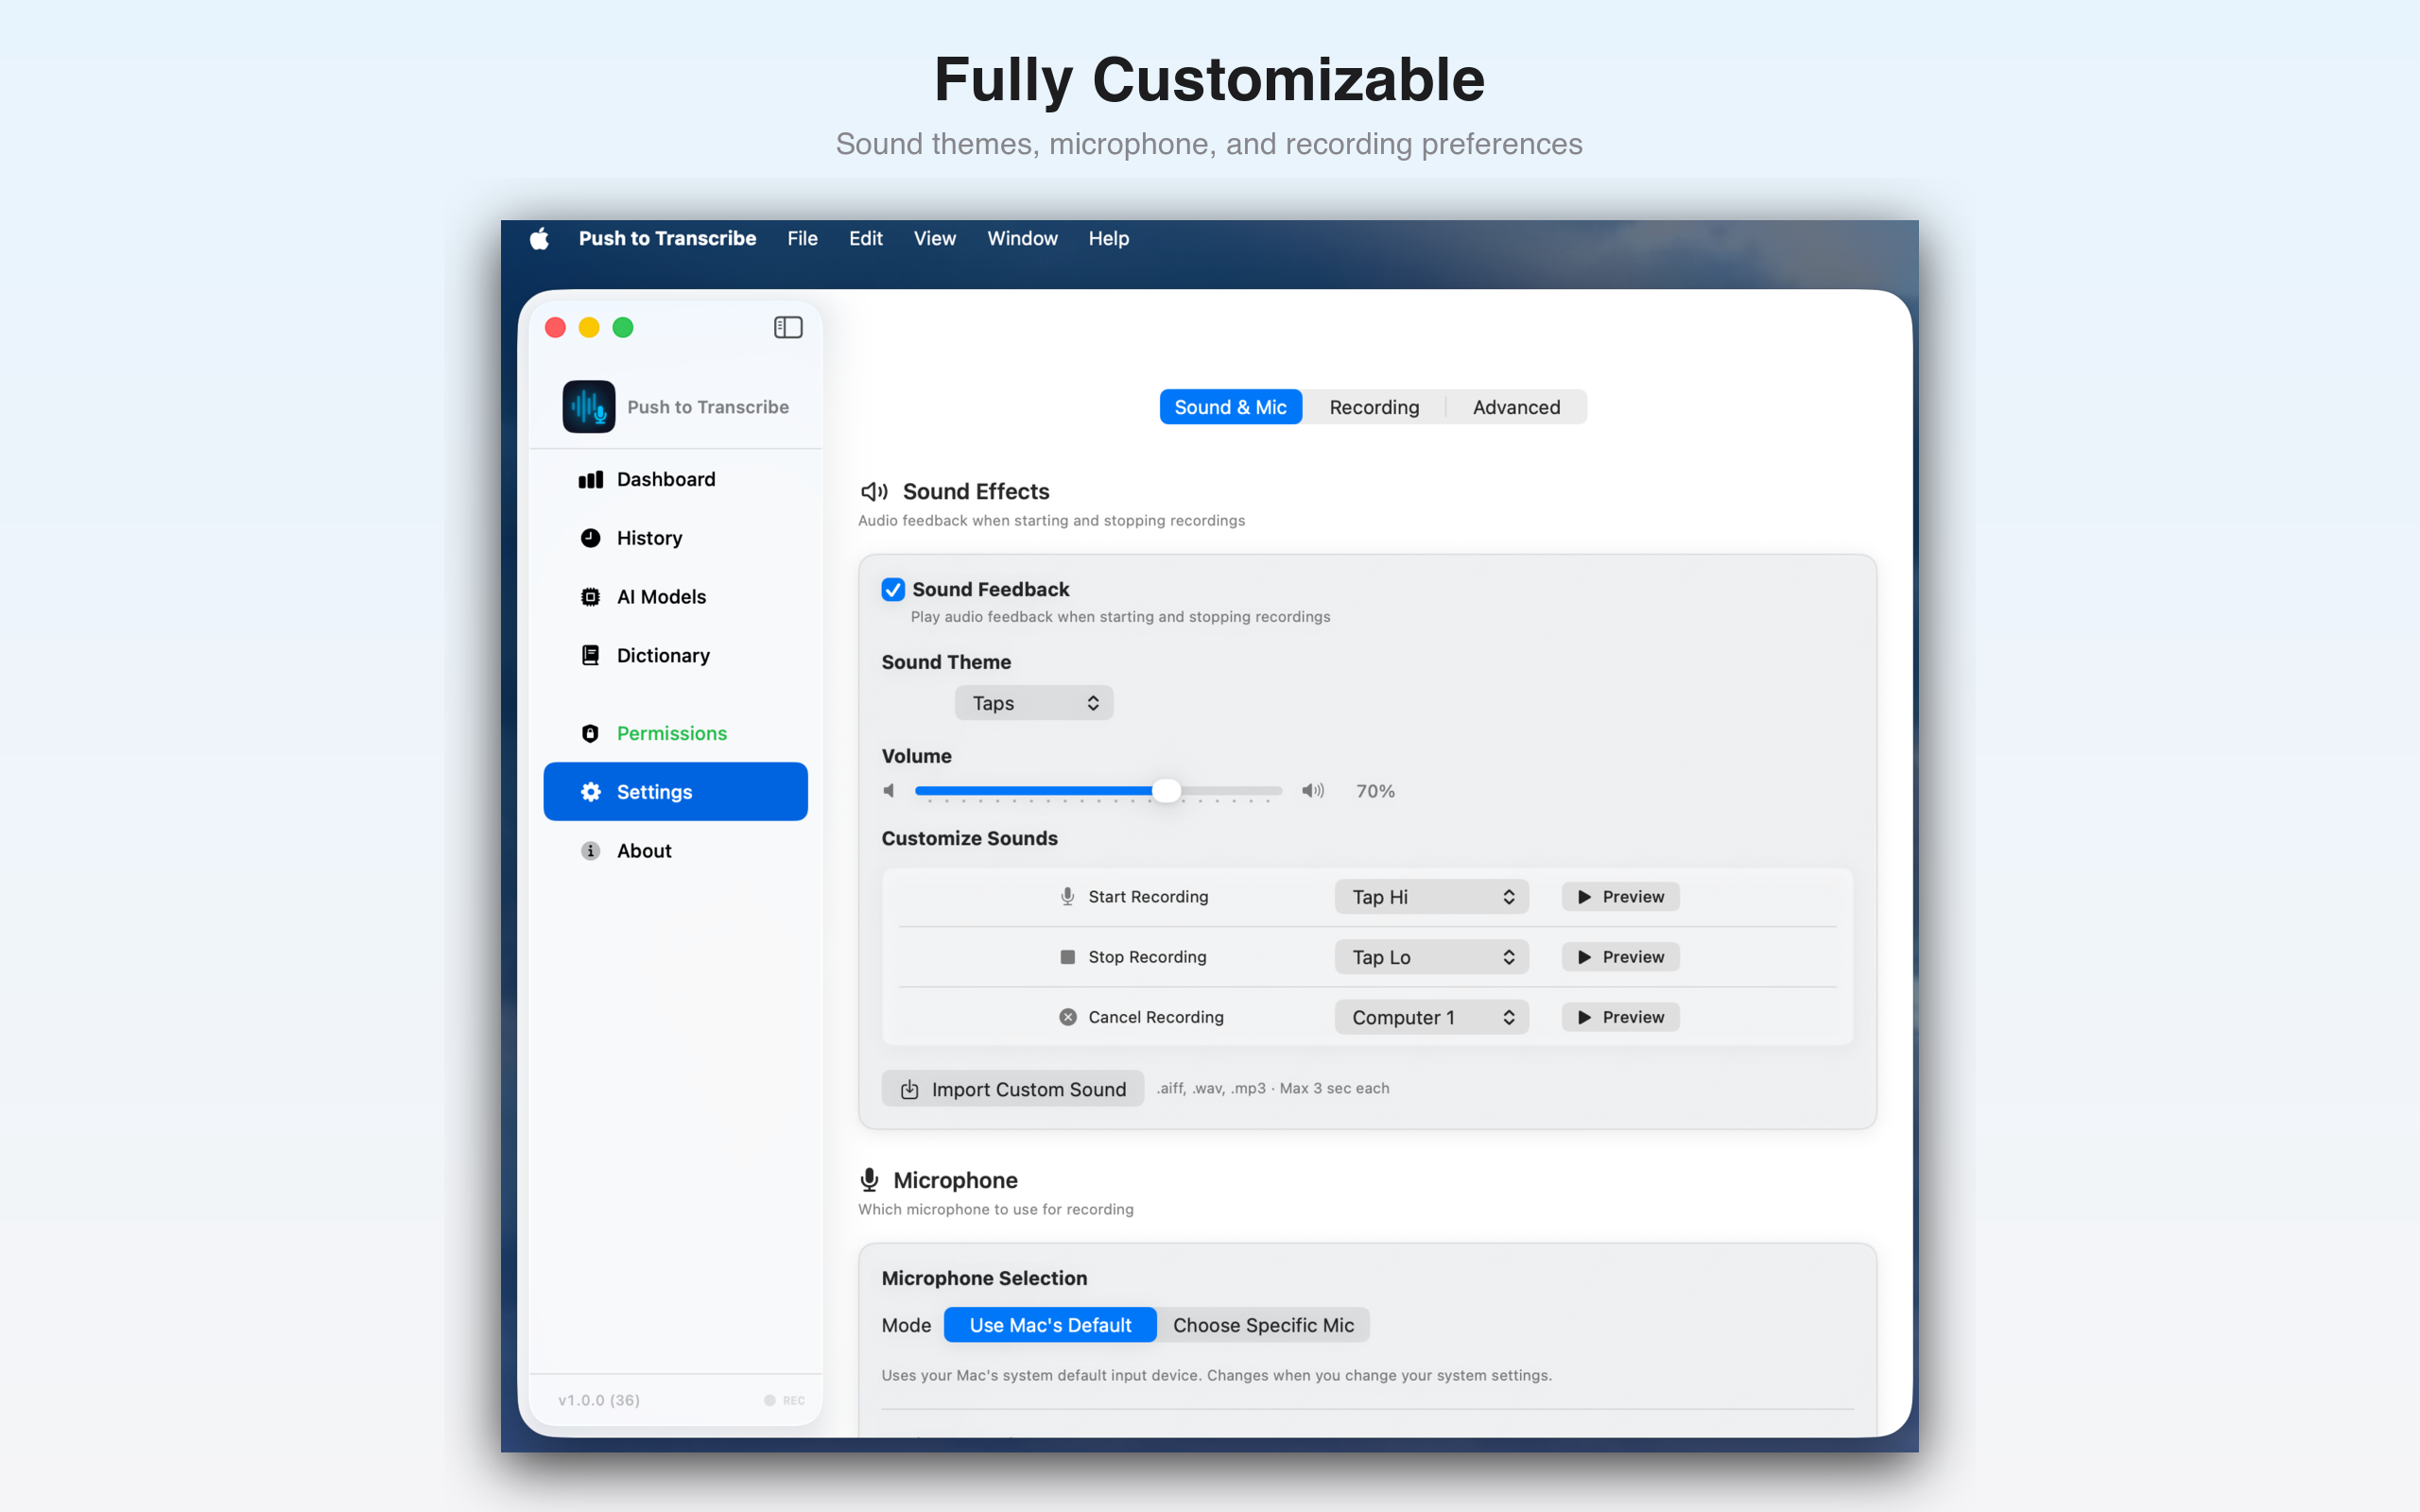Change the Start Recording sound from Tap Hi
The height and width of the screenshot is (1512, 2420).
click(1430, 896)
